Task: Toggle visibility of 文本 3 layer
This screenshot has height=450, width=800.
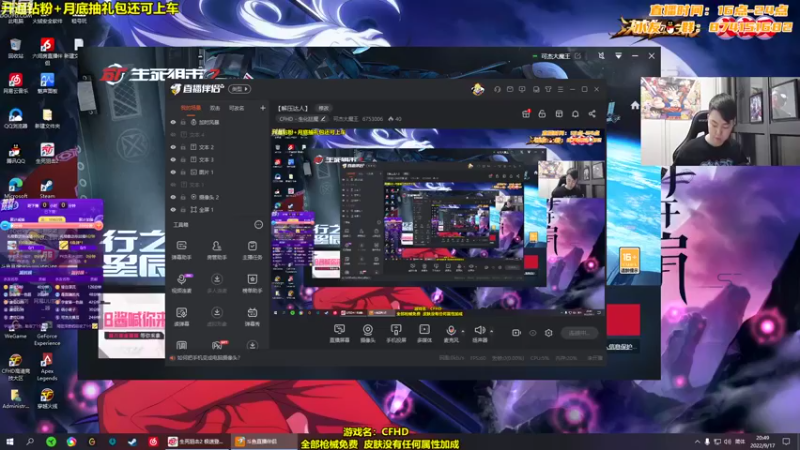Action: coord(173,160)
